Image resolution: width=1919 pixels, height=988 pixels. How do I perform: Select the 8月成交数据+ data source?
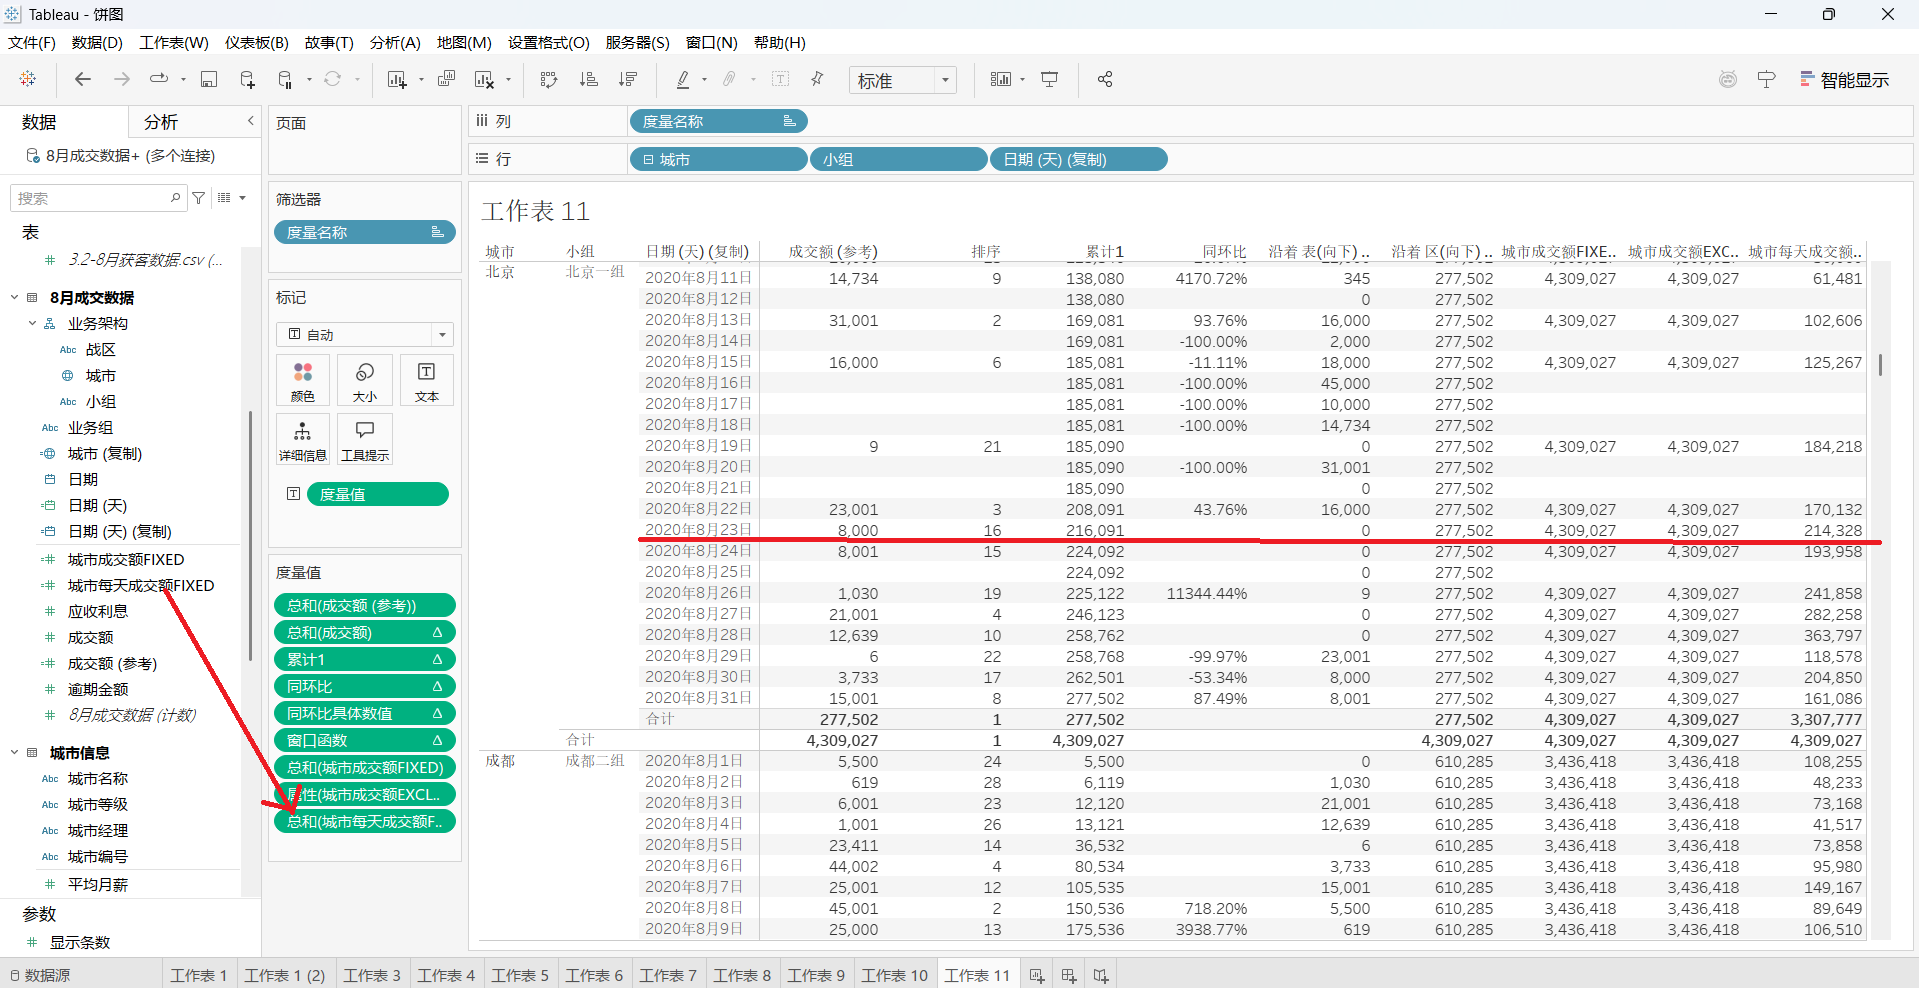[x=130, y=155]
